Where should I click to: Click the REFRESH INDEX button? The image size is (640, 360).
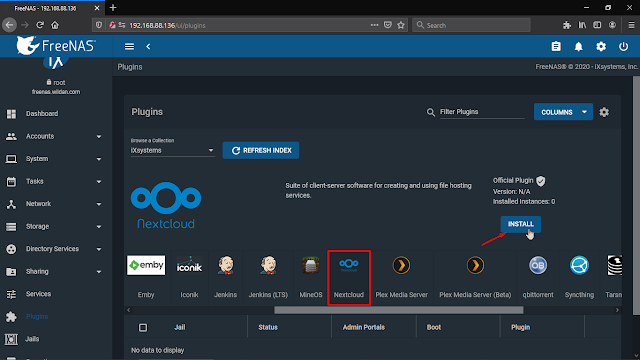(261, 150)
